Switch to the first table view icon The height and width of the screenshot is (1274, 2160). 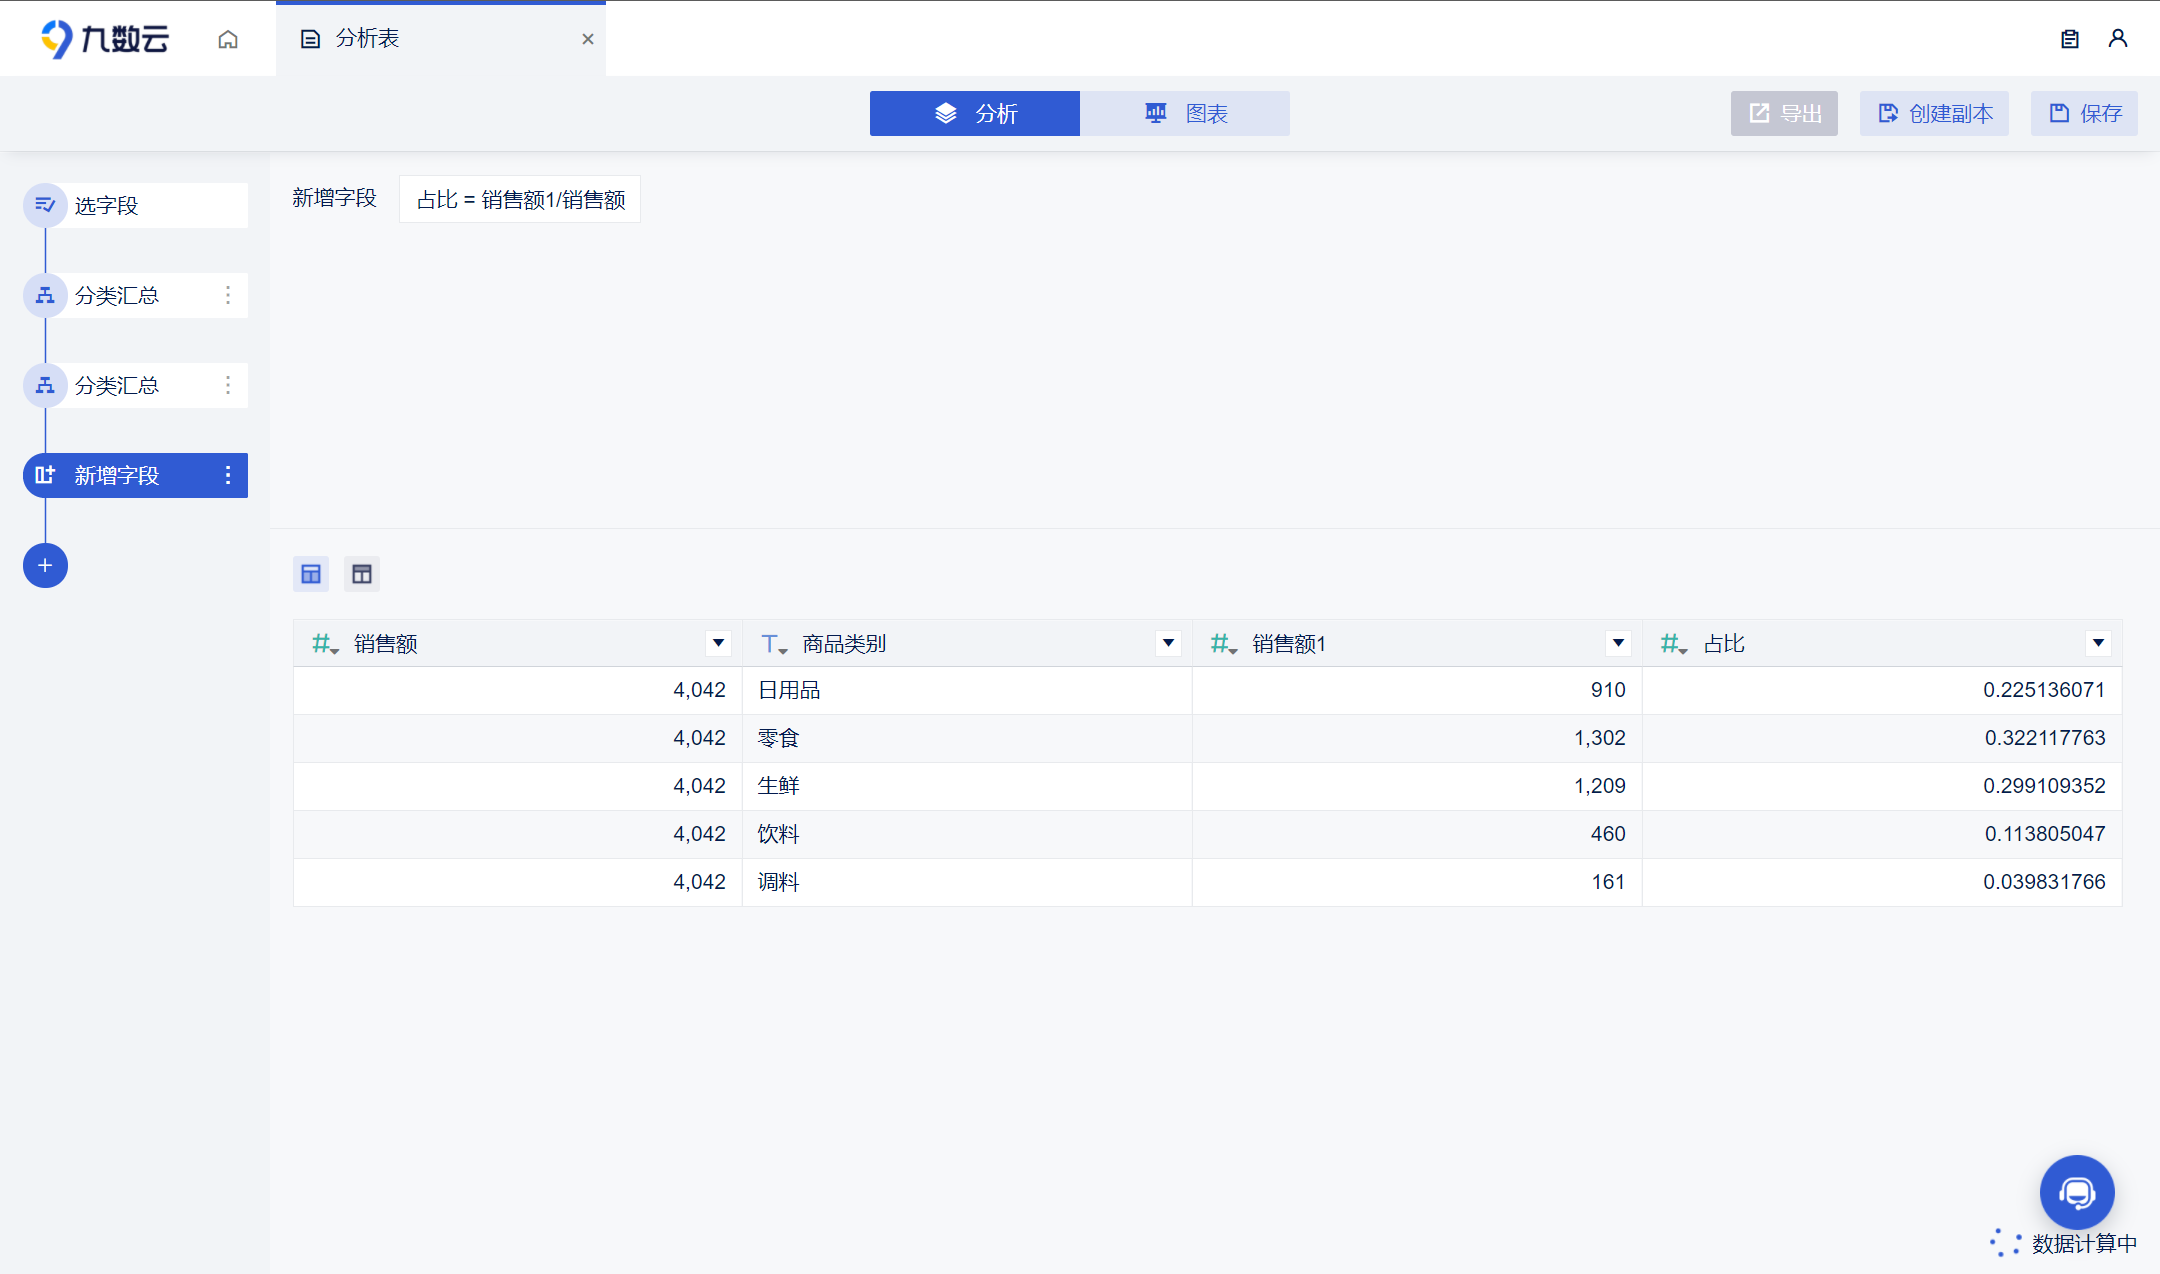(311, 574)
